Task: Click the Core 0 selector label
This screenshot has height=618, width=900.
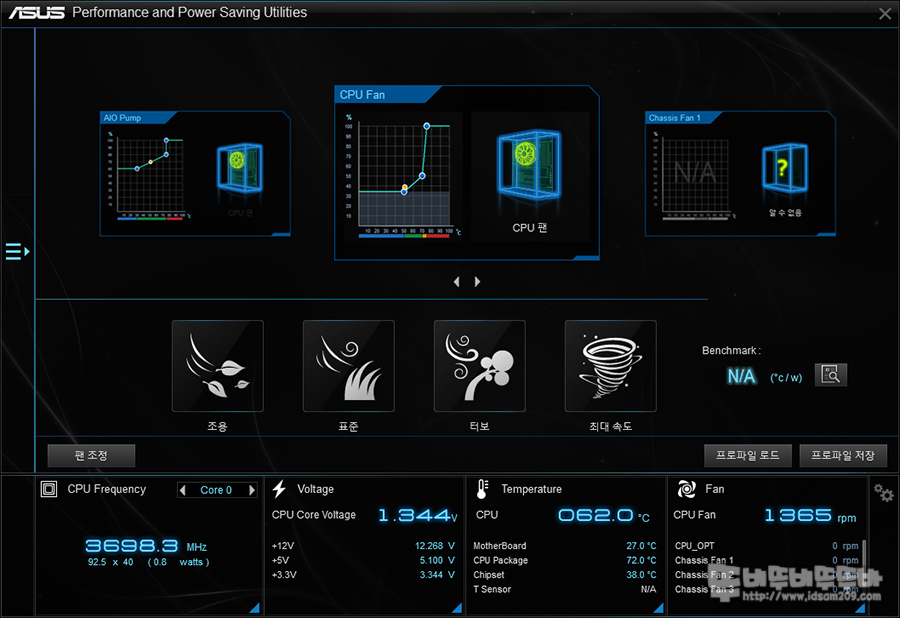Action: coord(216,490)
